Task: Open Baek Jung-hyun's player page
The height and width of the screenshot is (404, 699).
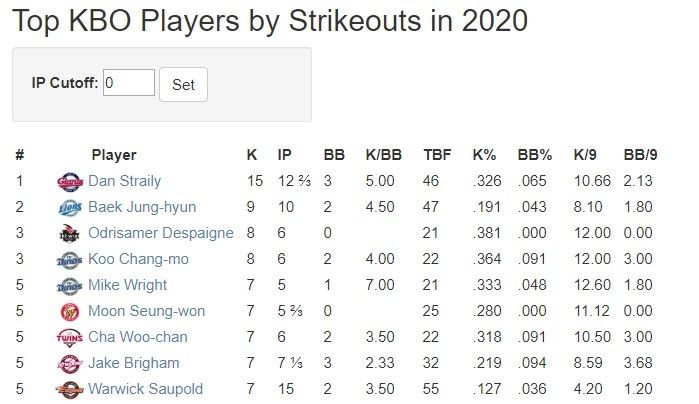Action: (x=142, y=208)
